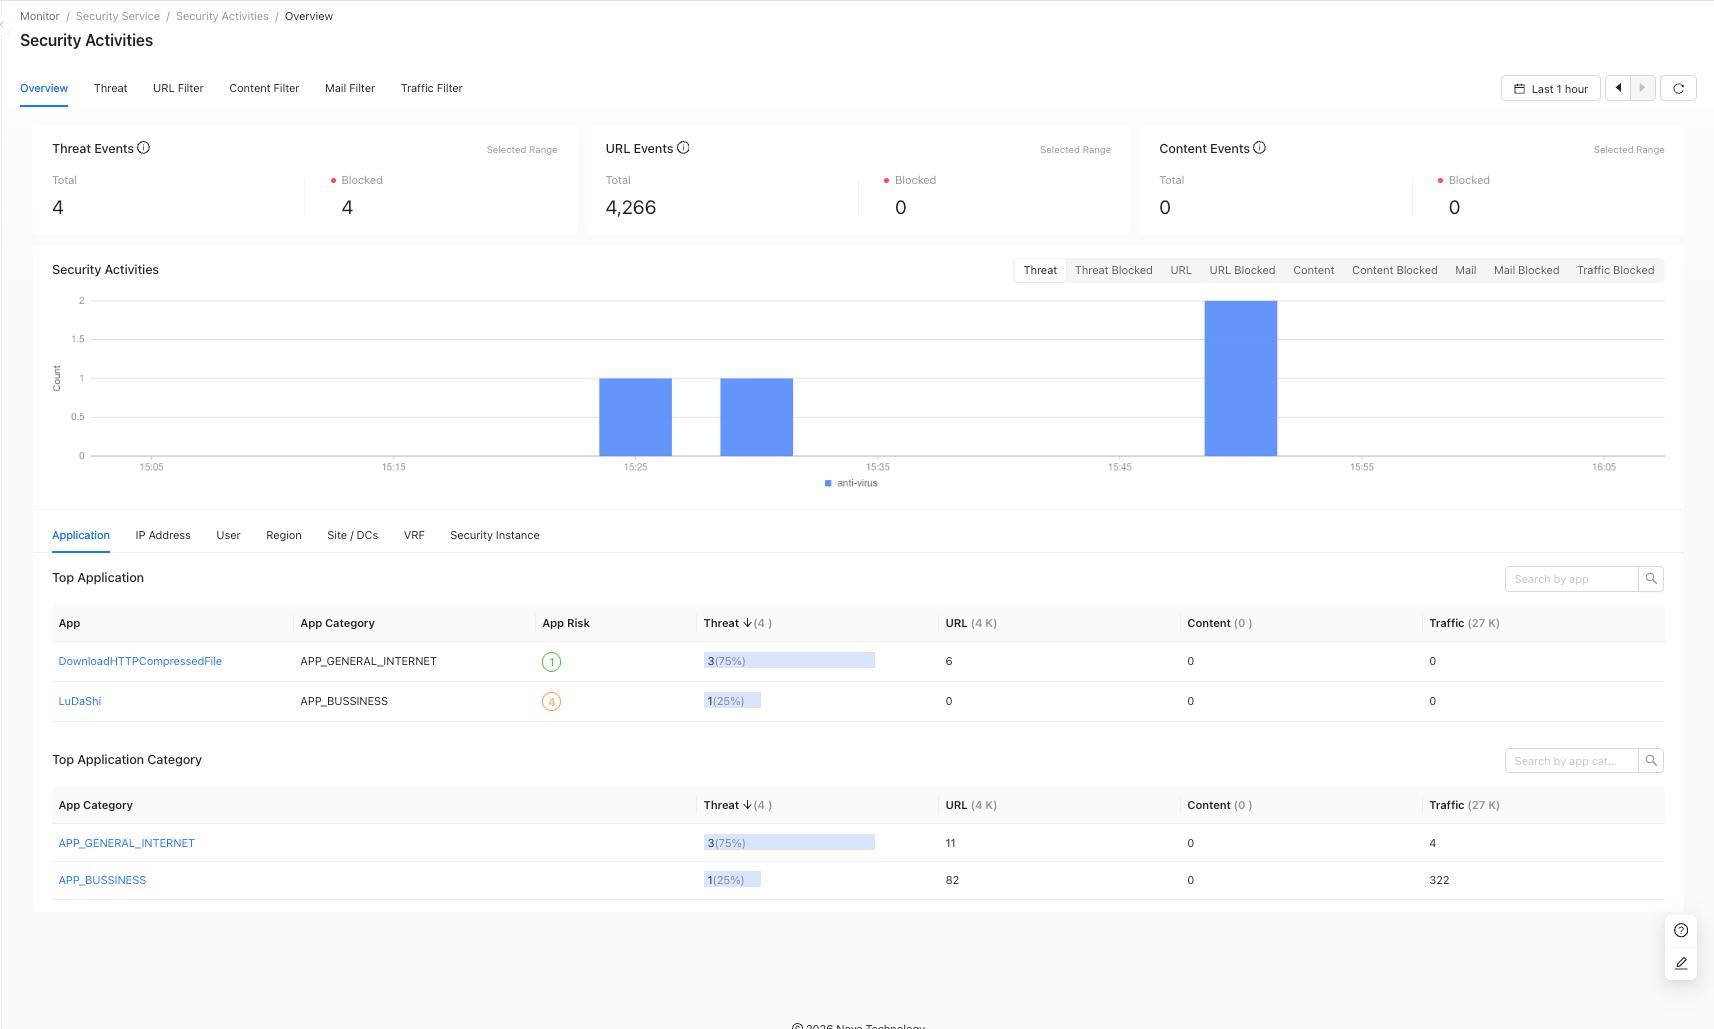
Task: Click traffic value 322 in APP_BUSSINESS row
Action: (x=1439, y=880)
